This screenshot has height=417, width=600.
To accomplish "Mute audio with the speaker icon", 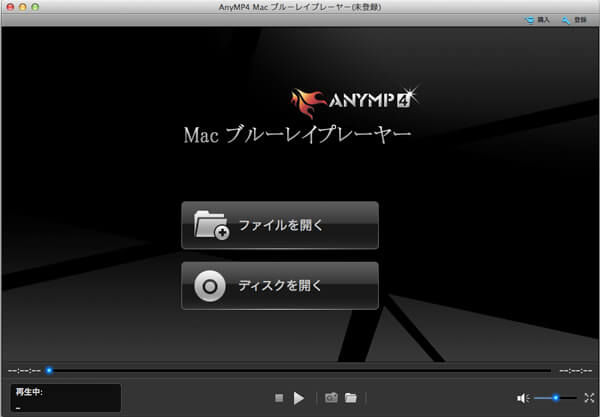I will coord(522,398).
